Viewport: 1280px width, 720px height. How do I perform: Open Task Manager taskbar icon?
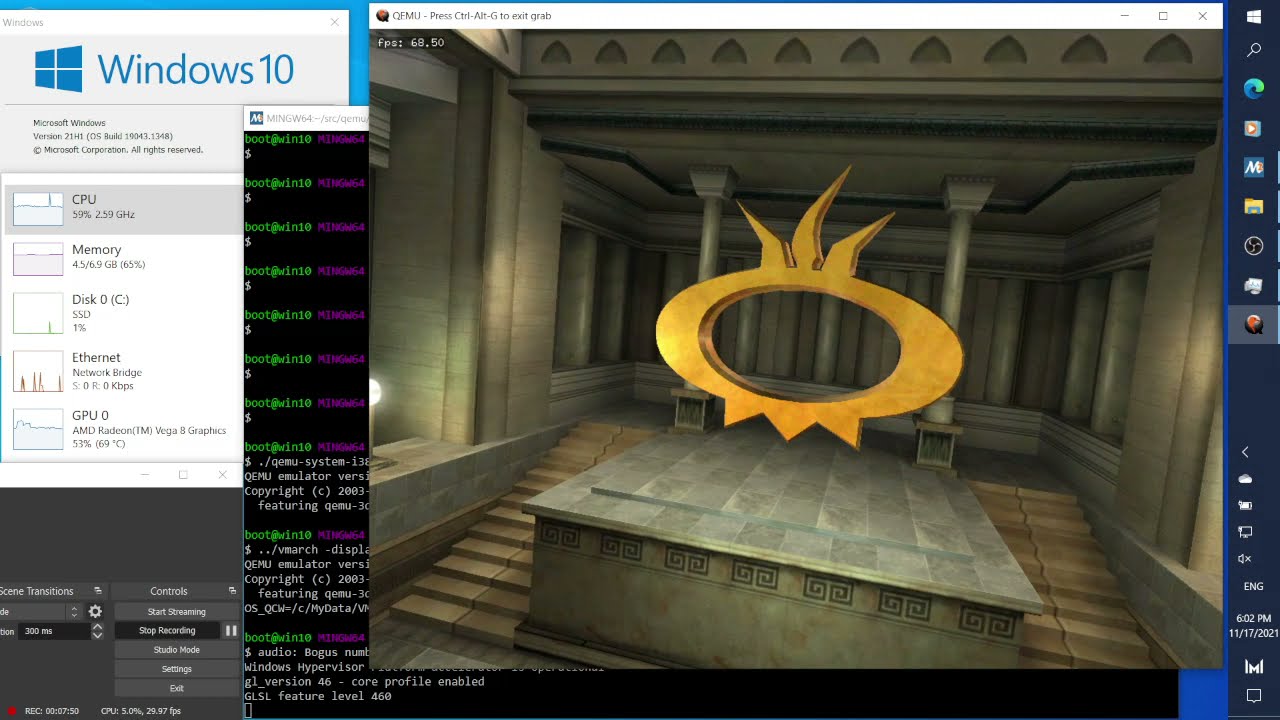click(x=1254, y=285)
